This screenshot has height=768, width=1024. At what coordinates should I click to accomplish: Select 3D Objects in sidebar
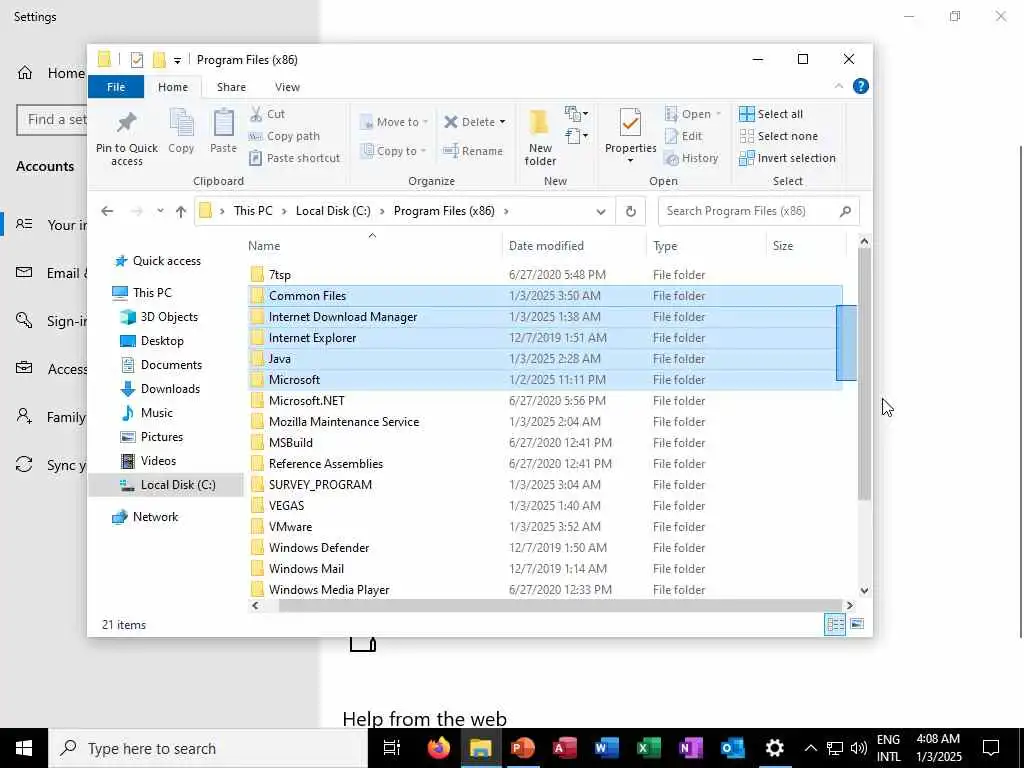click(168, 317)
